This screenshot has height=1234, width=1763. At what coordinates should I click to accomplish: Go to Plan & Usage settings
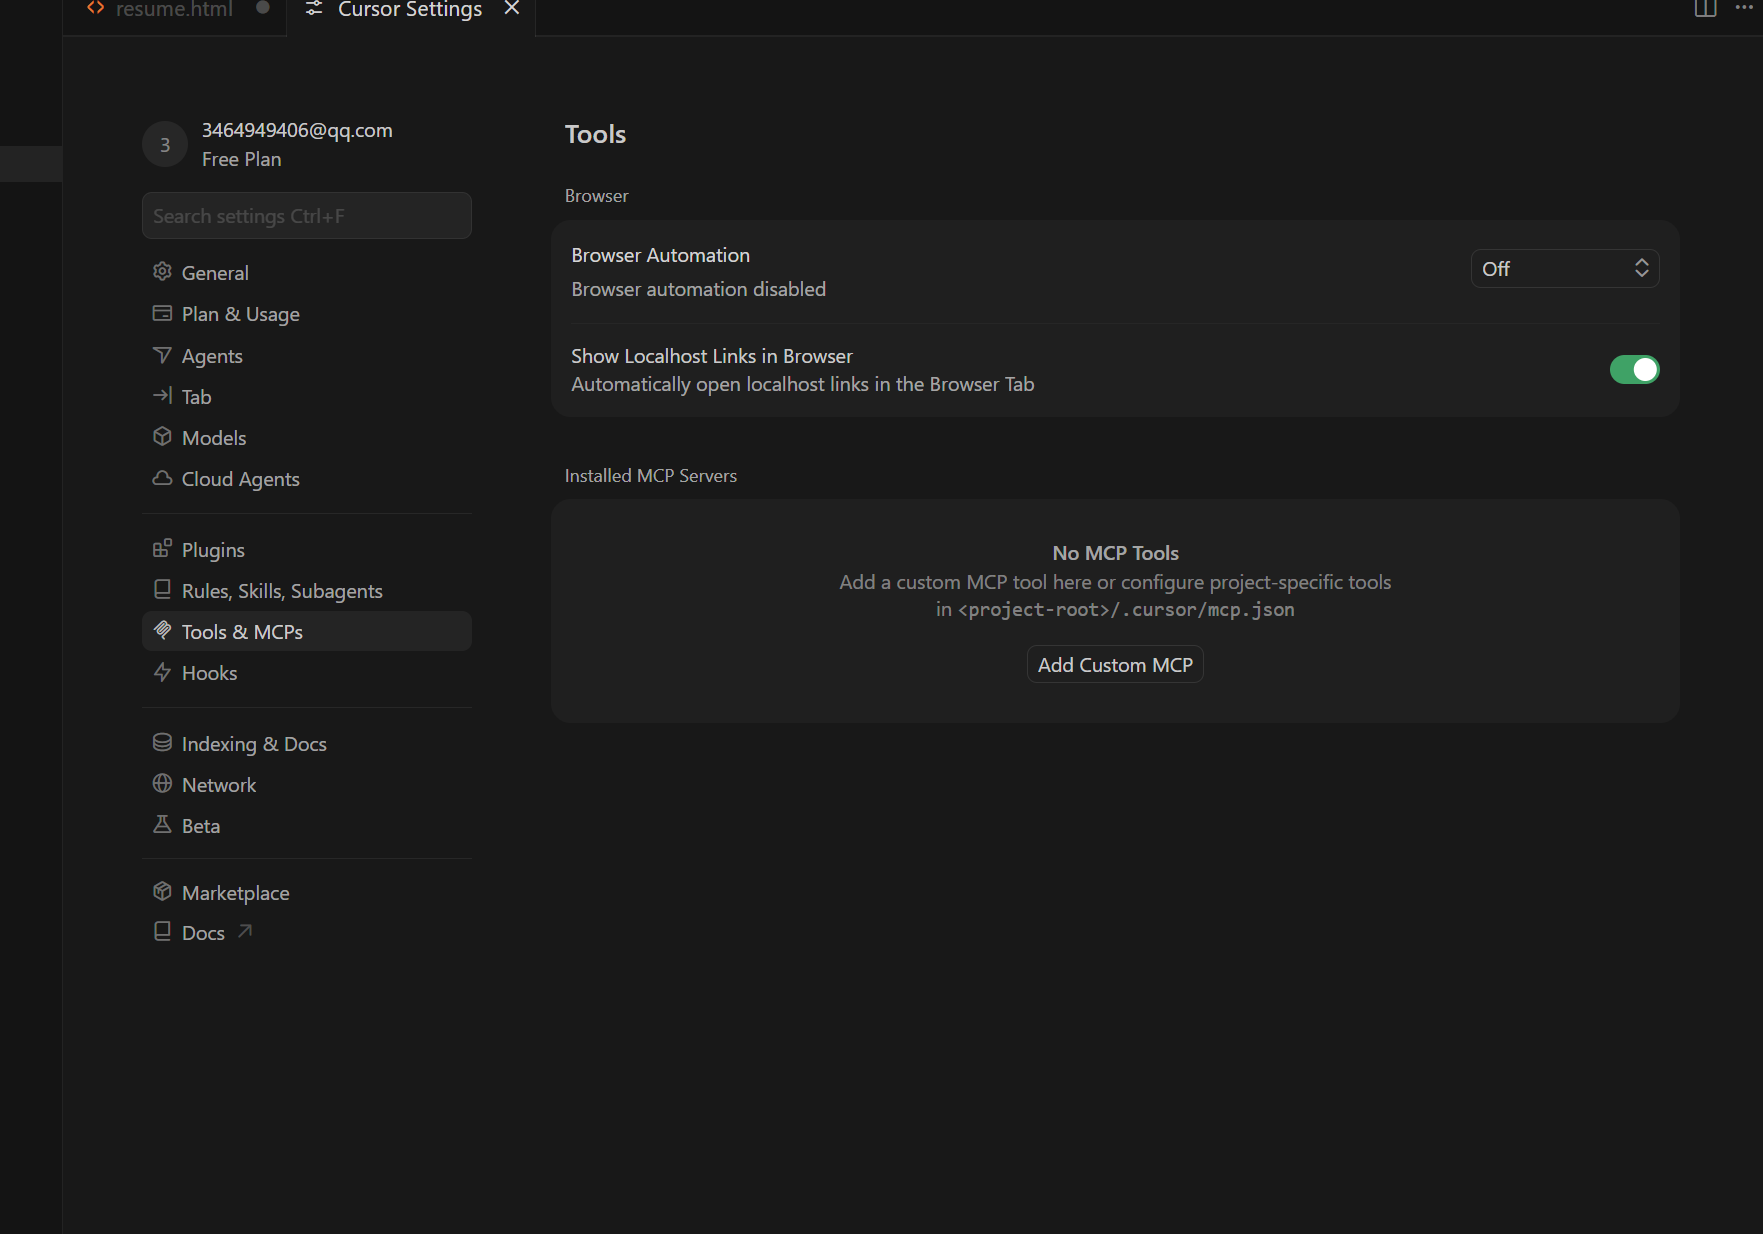click(x=307, y=314)
